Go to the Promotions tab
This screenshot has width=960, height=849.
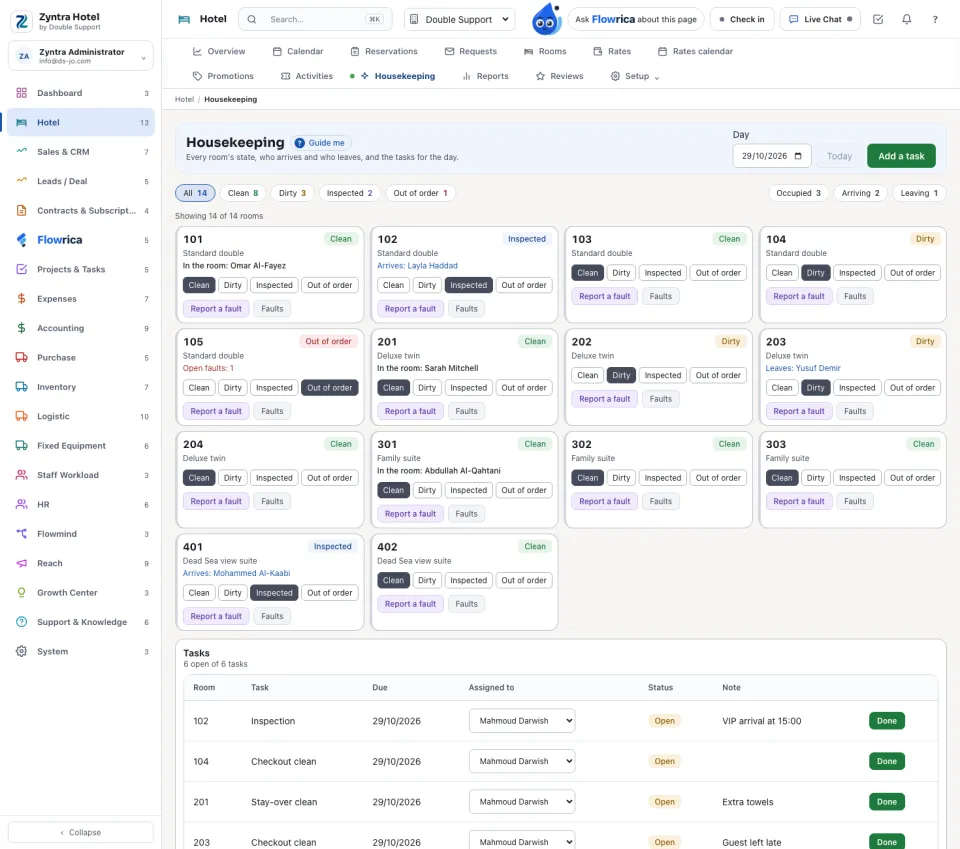pyautogui.click(x=223, y=77)
